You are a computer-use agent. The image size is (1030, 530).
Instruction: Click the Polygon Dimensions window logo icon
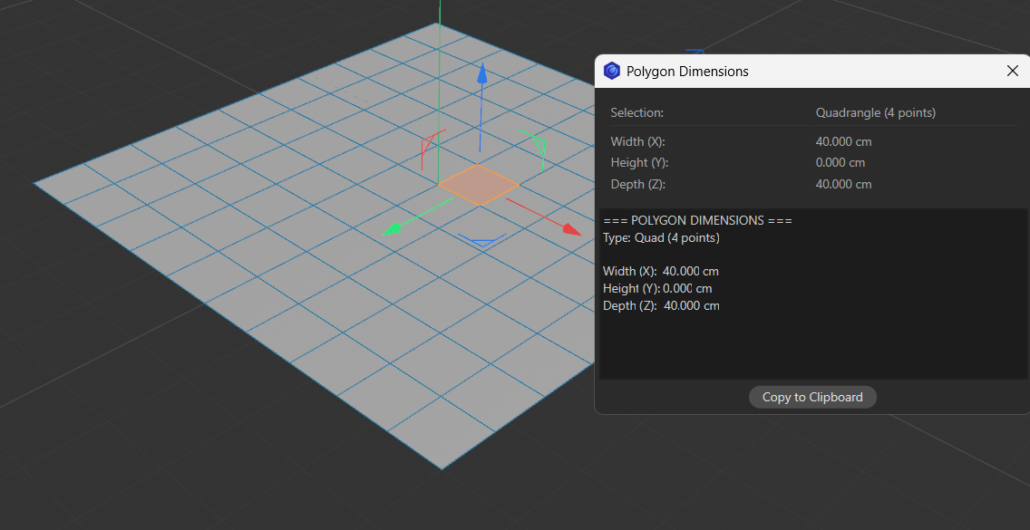pyautogui.click(x=612, y=71)
